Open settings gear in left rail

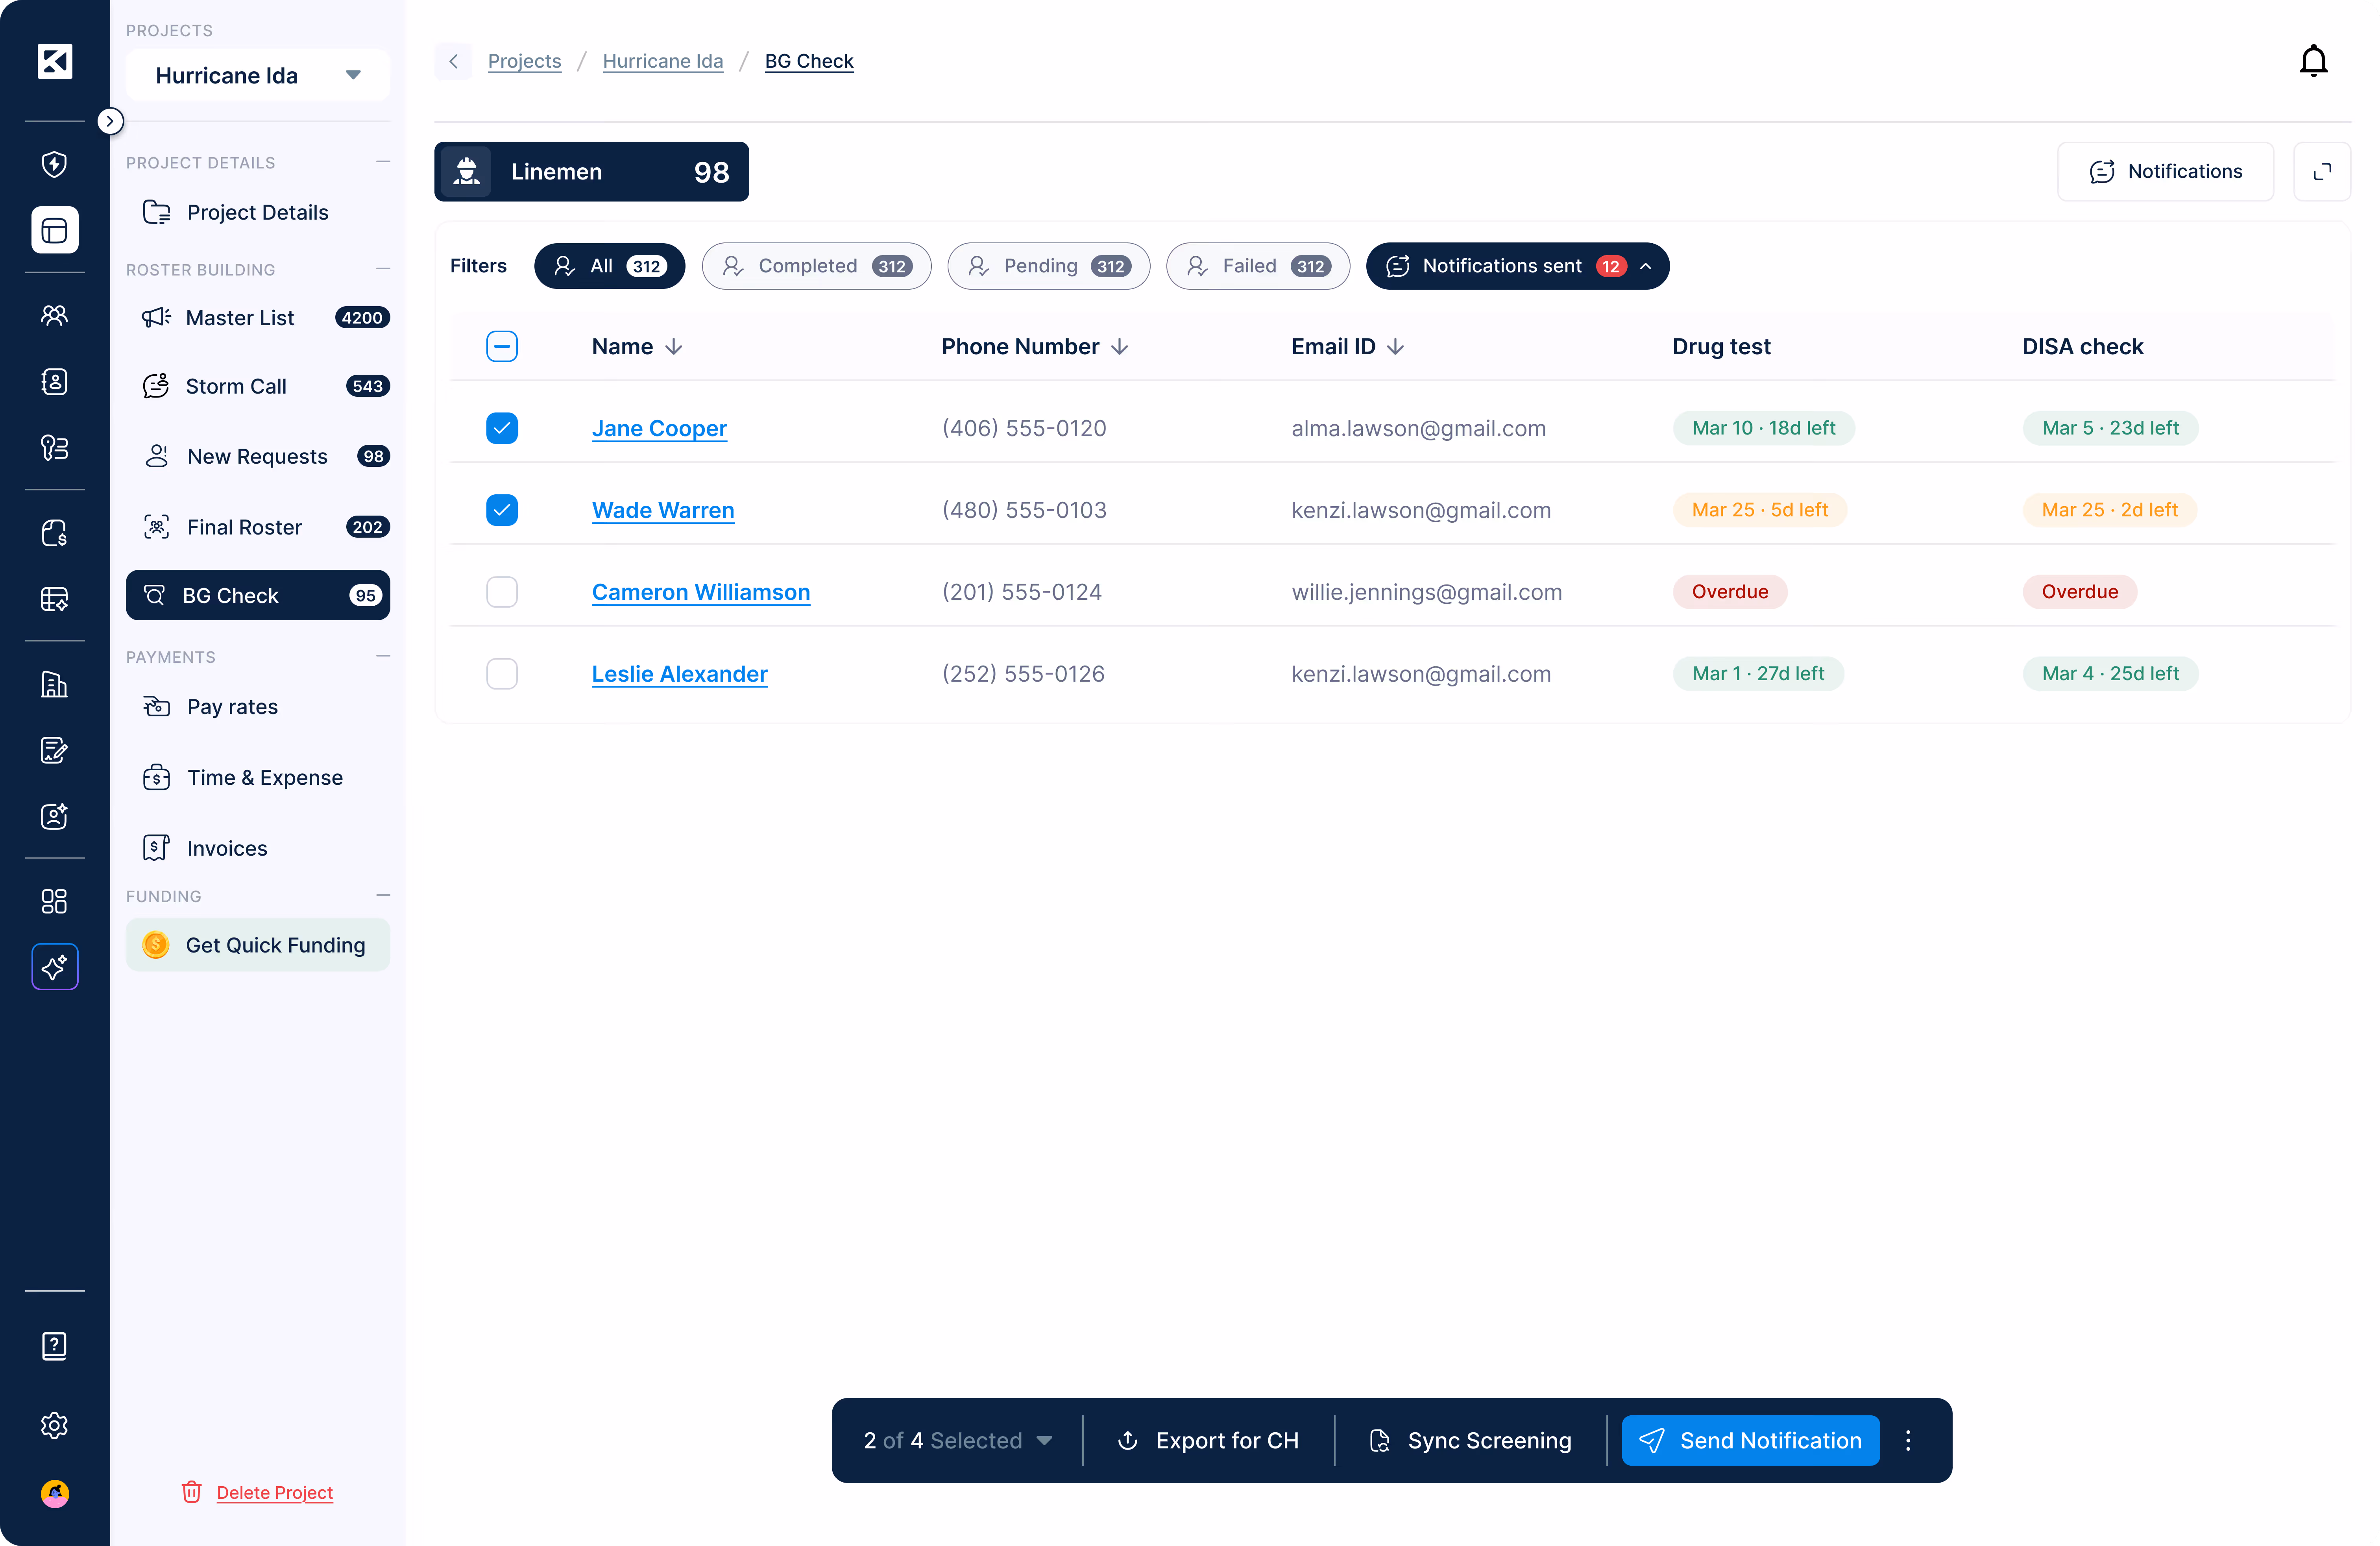pos(54,1425)
